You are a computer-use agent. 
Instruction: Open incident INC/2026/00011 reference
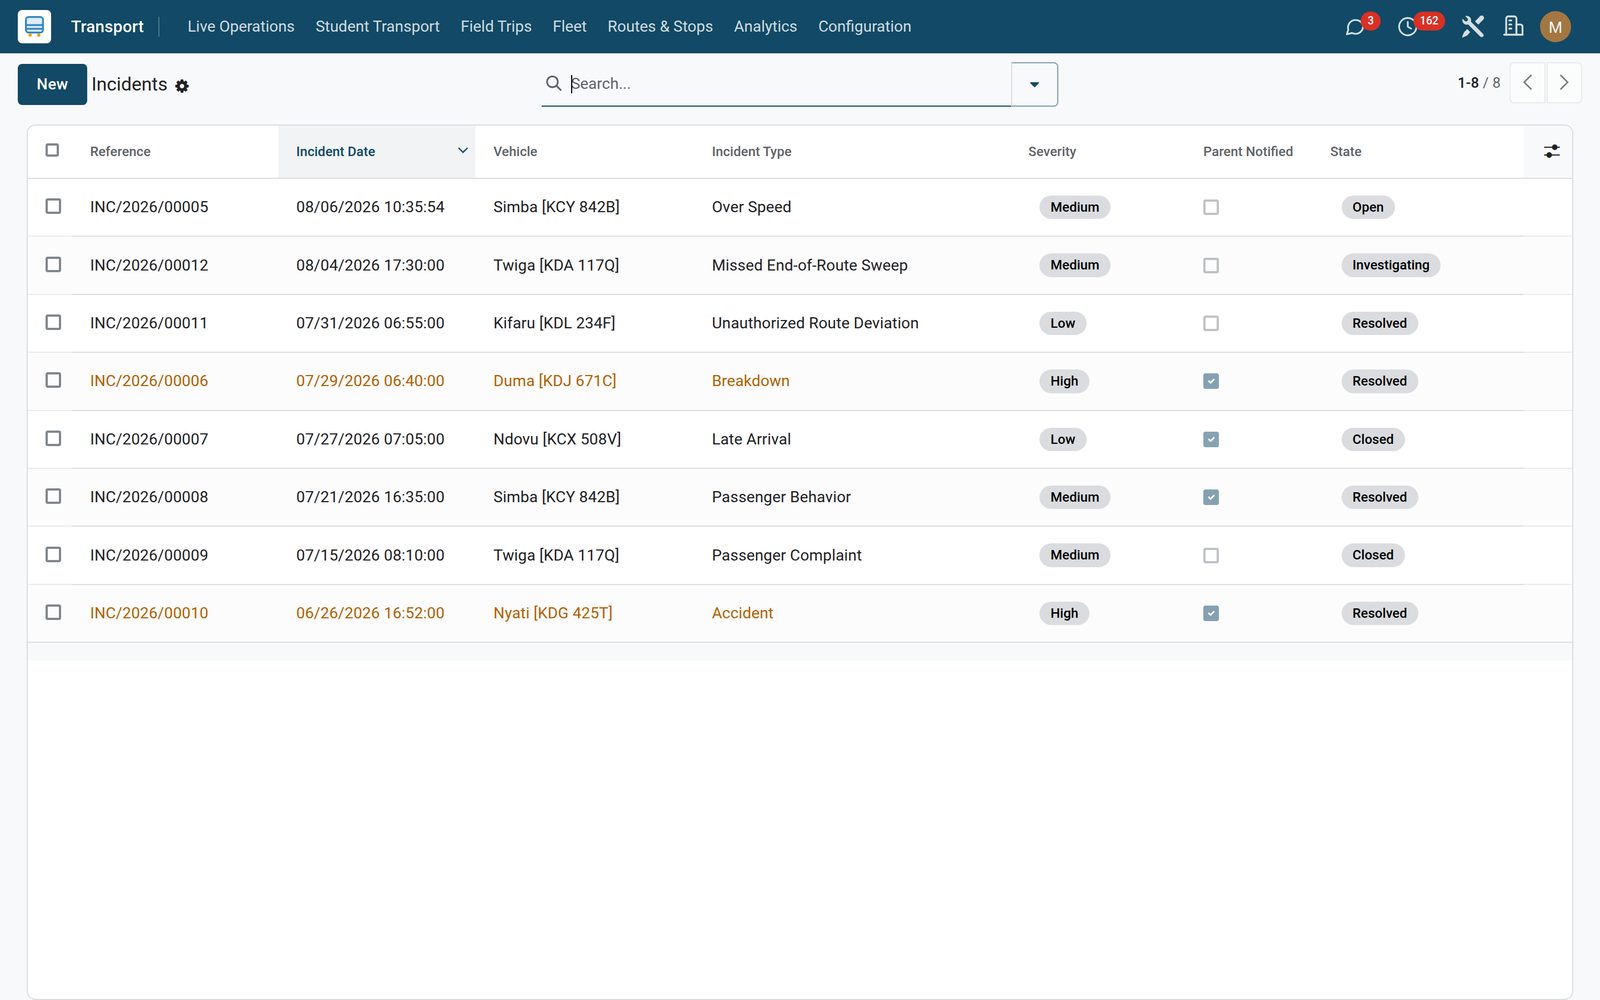coord(149,323)
